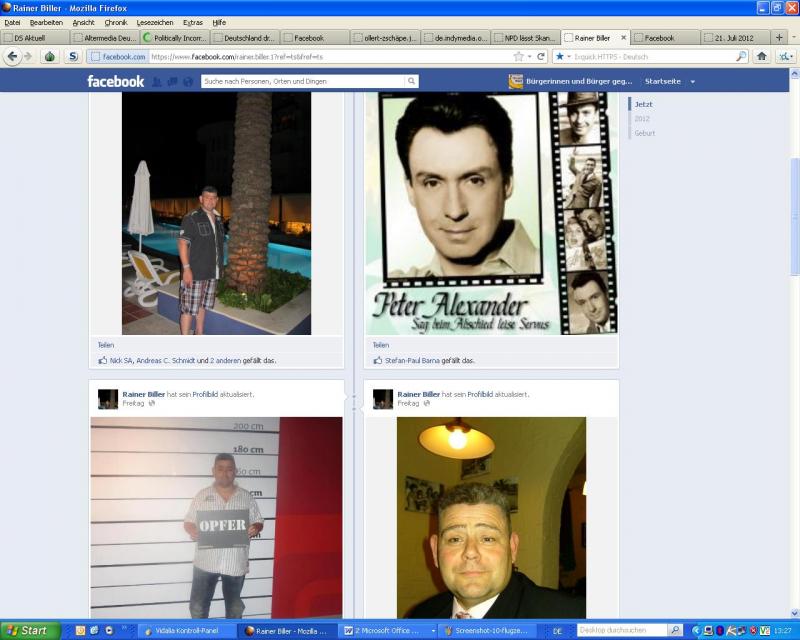Open the Chronik menu

point(116,22)
